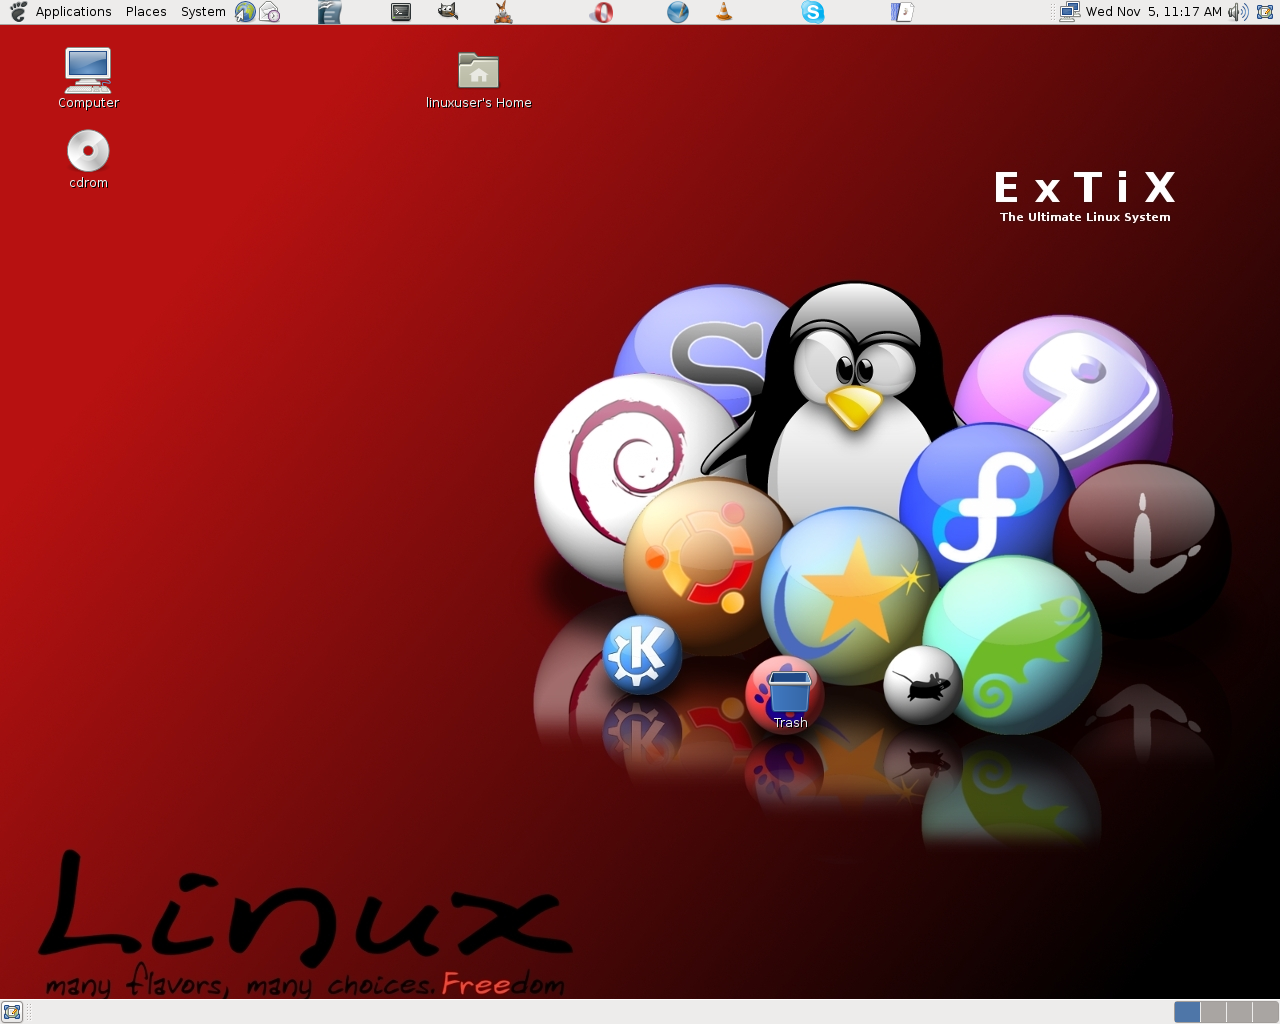The width and height of the screenshot is (1280, 1024).
Task: Select the Trash desktop icon
Action: point(789,700)
